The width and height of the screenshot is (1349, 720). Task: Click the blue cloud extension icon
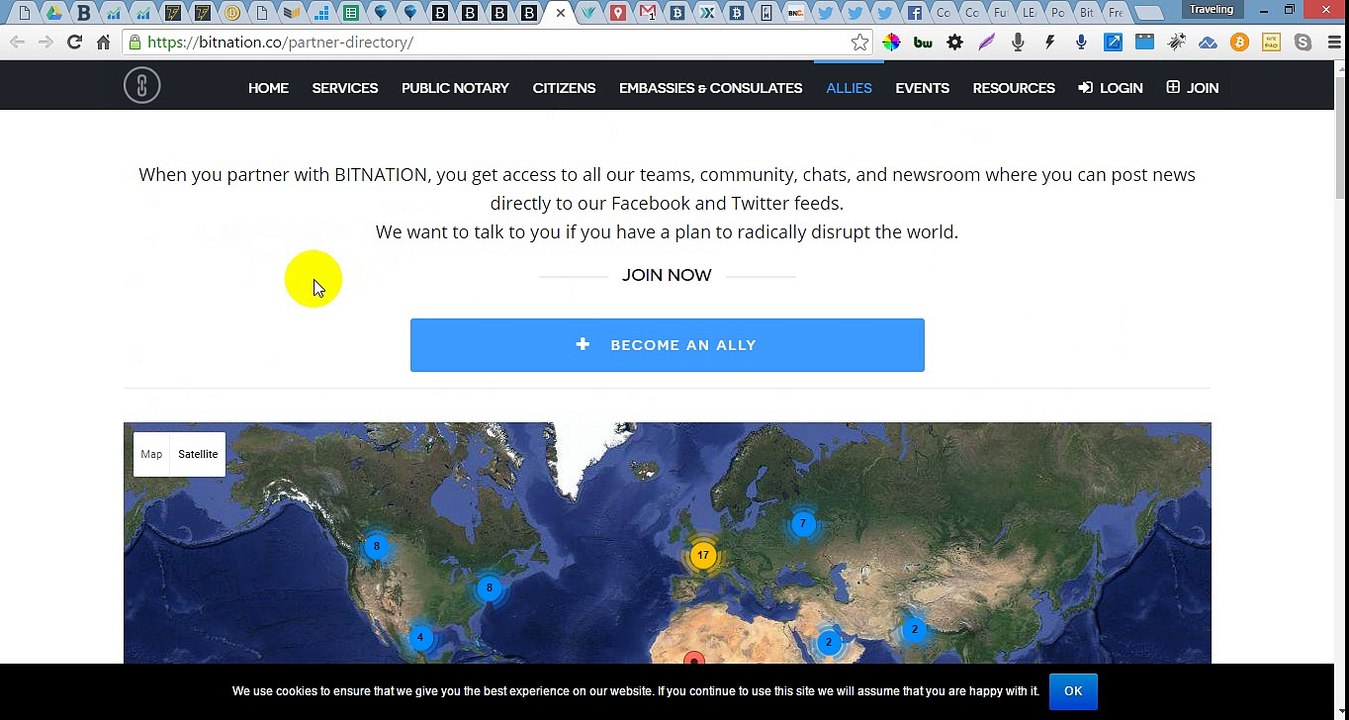click(x=1208, y=42)
